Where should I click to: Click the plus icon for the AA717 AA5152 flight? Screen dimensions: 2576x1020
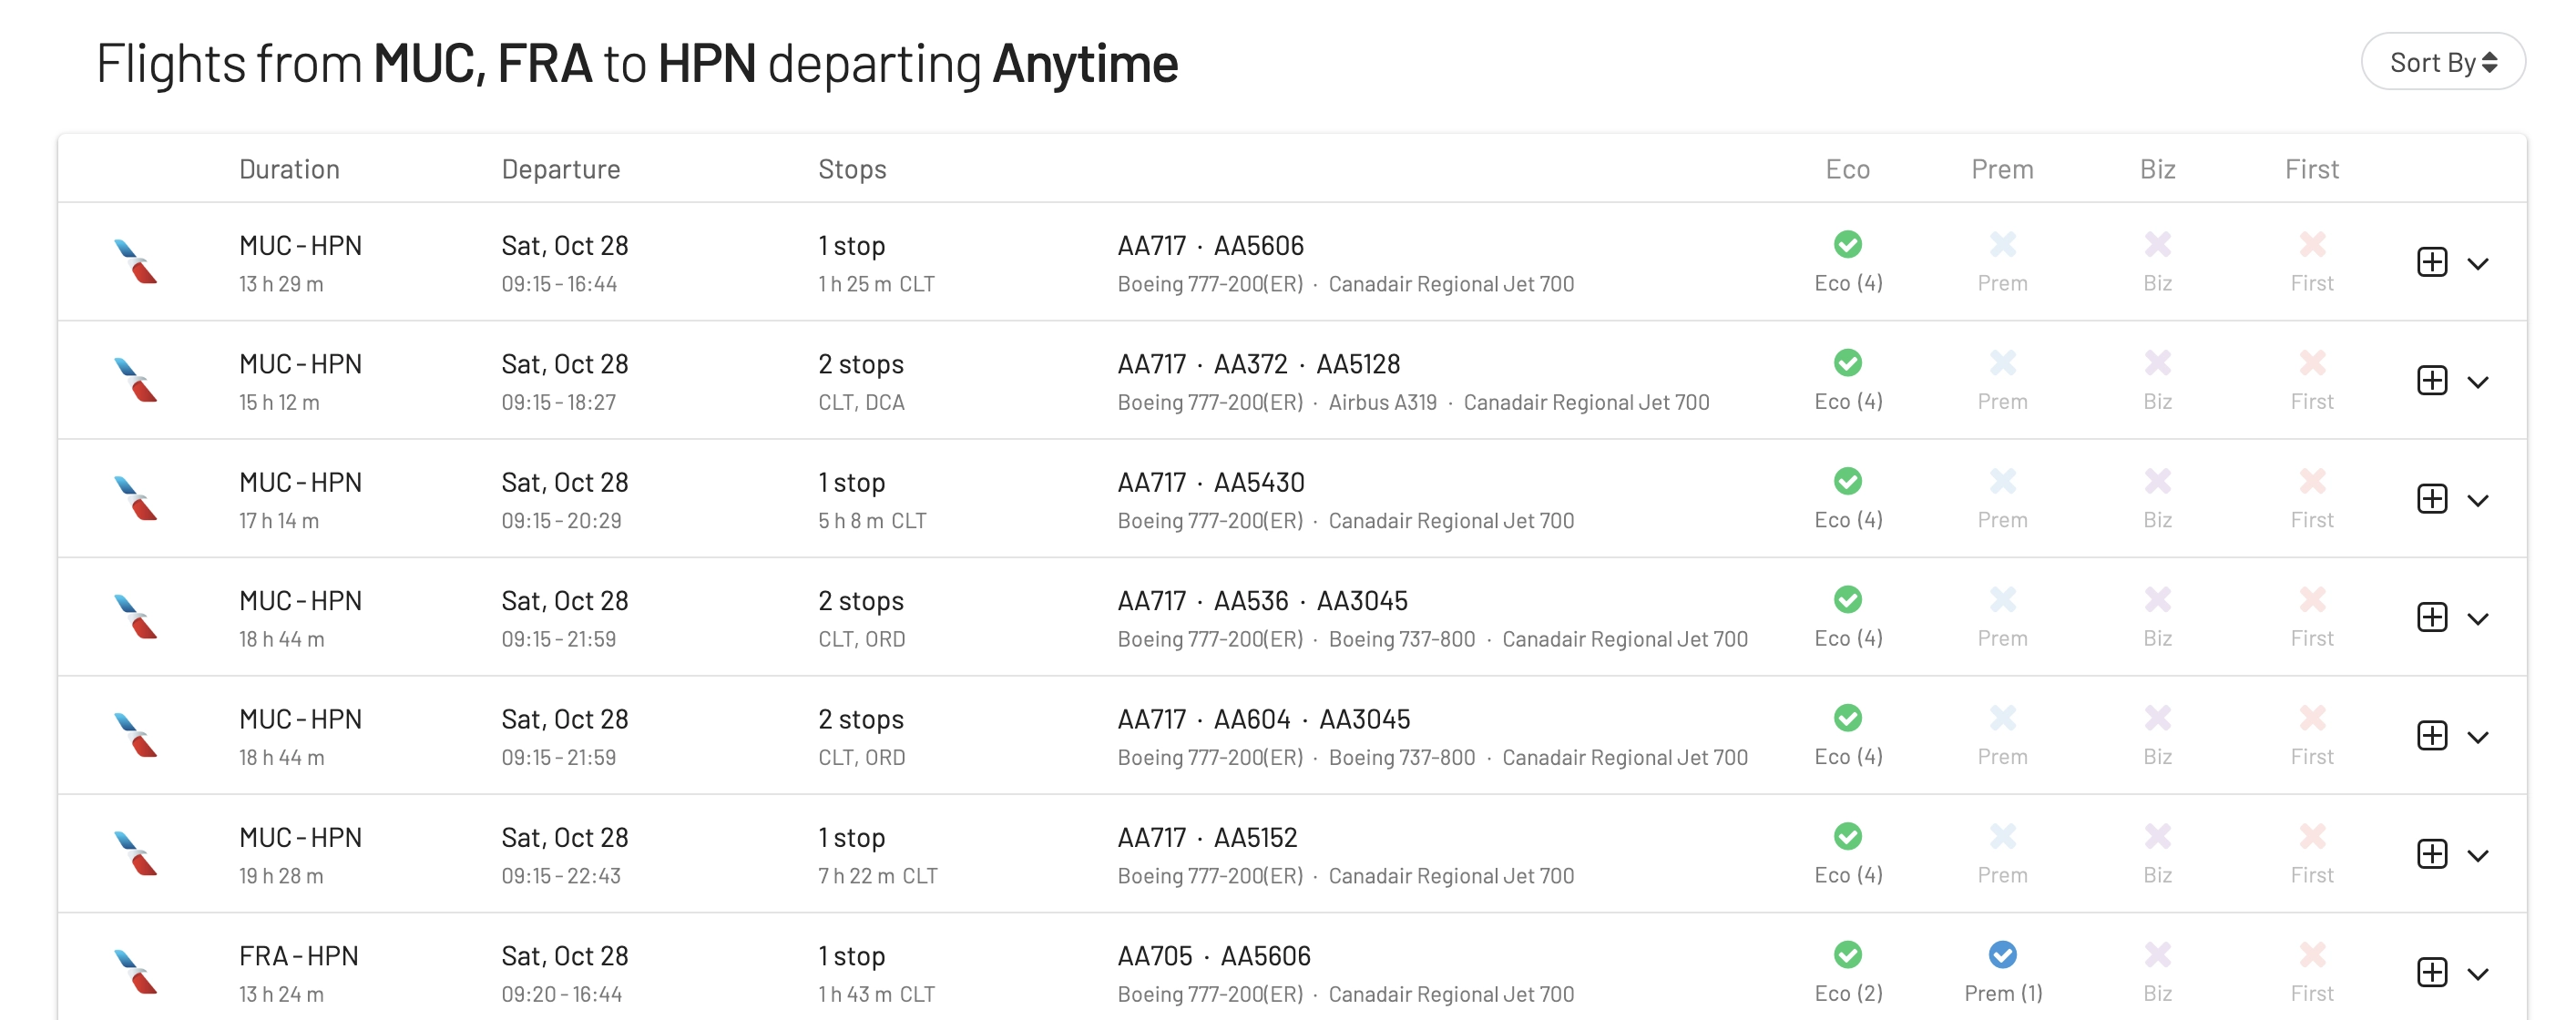(x=2431, y=854)
